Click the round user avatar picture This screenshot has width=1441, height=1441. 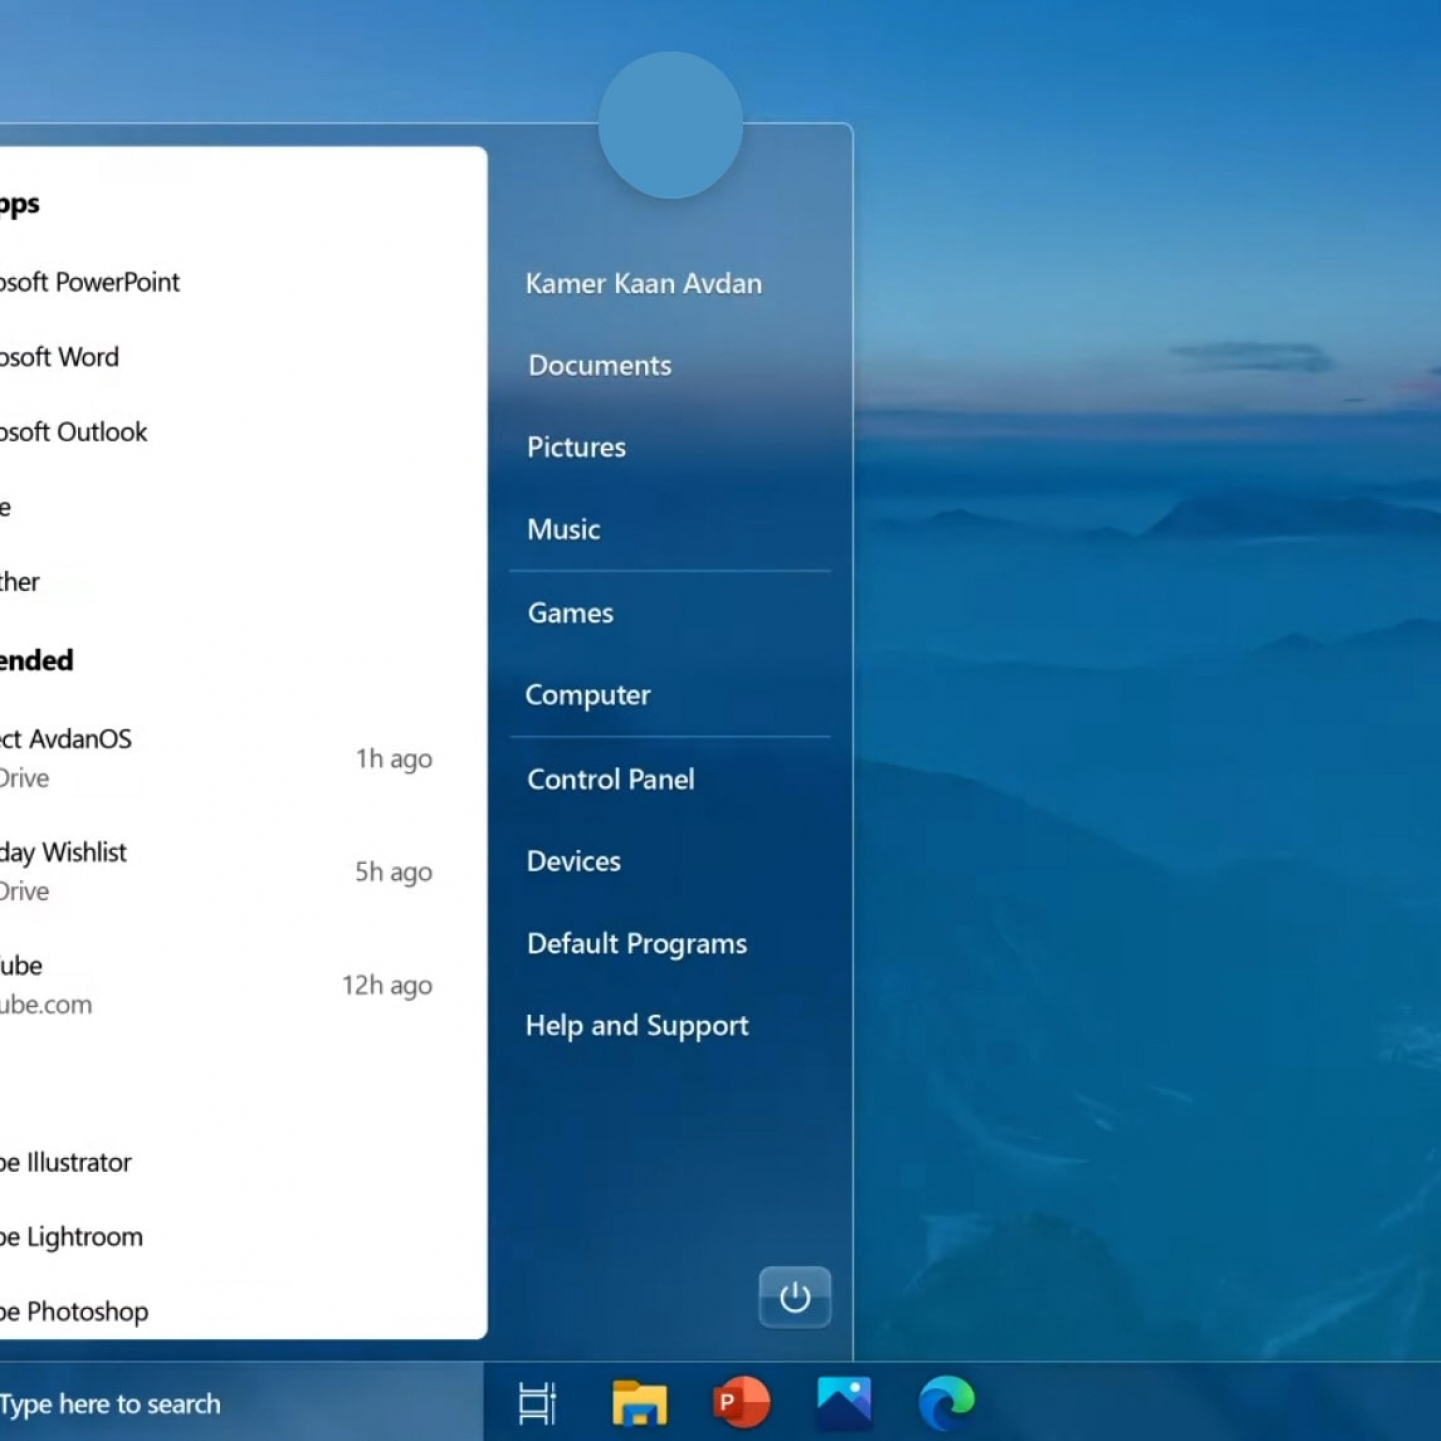pos(671,125)
